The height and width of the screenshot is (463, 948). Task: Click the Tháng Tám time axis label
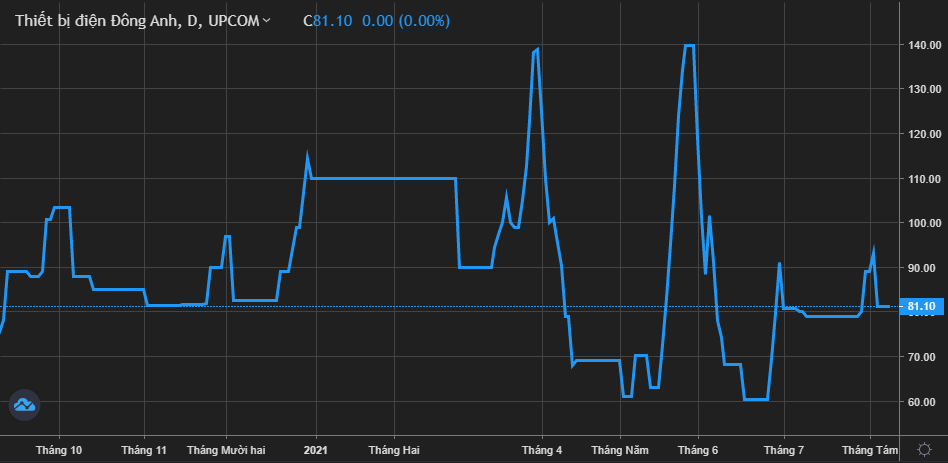871,450
